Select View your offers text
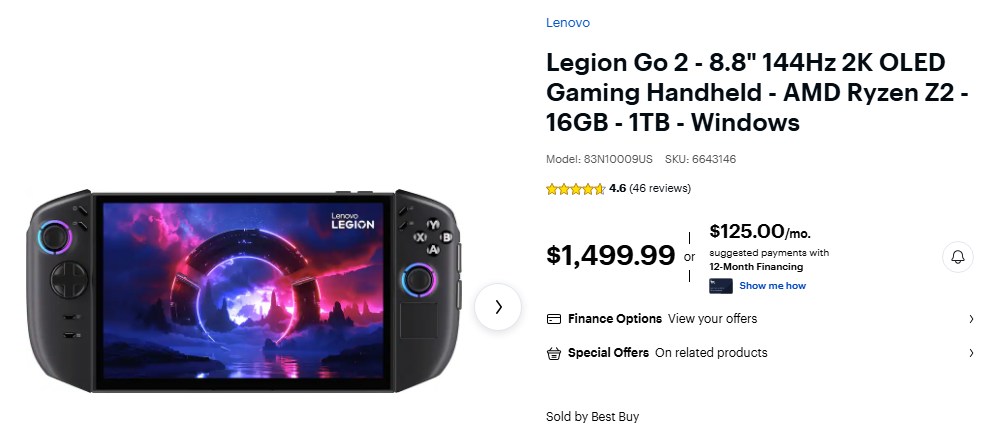The width and height of the screenshot is (994, 438). pyautogui.click(x=712, y=319)
